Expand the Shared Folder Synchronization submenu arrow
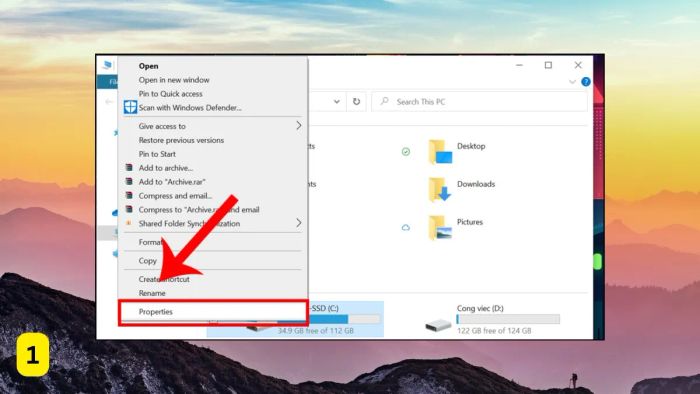 coord(299,223)
